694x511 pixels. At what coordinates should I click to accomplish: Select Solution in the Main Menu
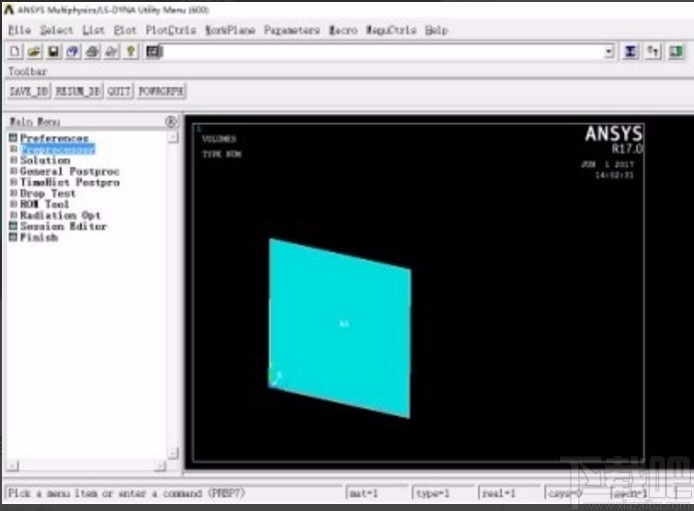(x=45, y=160)
